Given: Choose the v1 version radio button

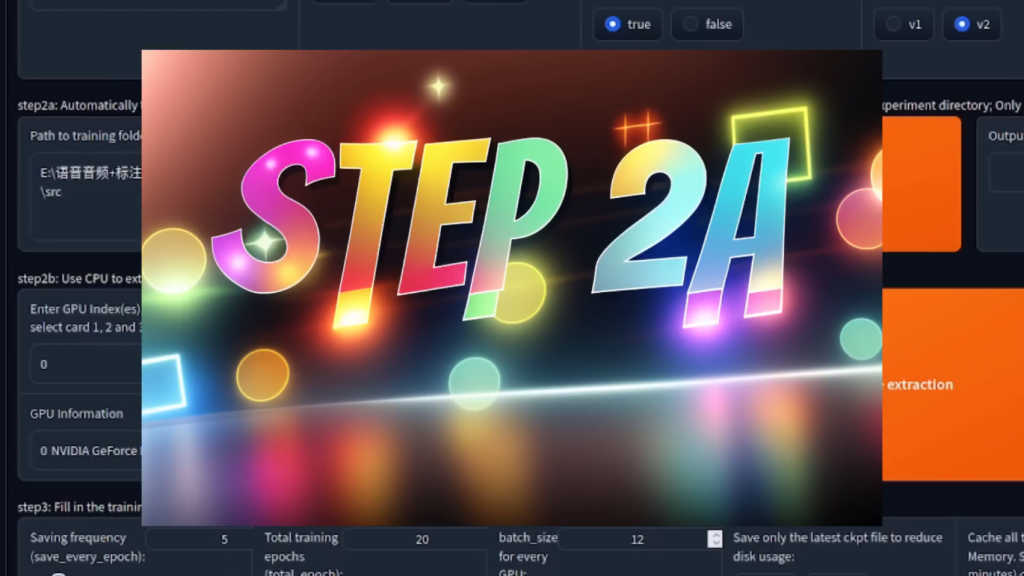Looking at the screenshot, I should (903, 24).
